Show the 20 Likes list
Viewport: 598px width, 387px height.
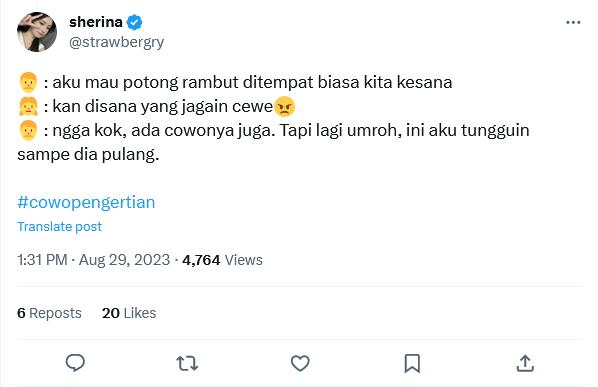(x=129, y=313)
